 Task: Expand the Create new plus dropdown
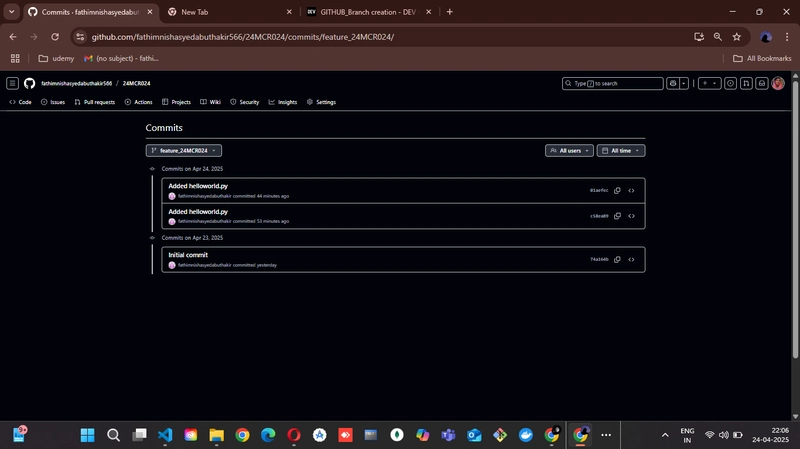[709, 83]
